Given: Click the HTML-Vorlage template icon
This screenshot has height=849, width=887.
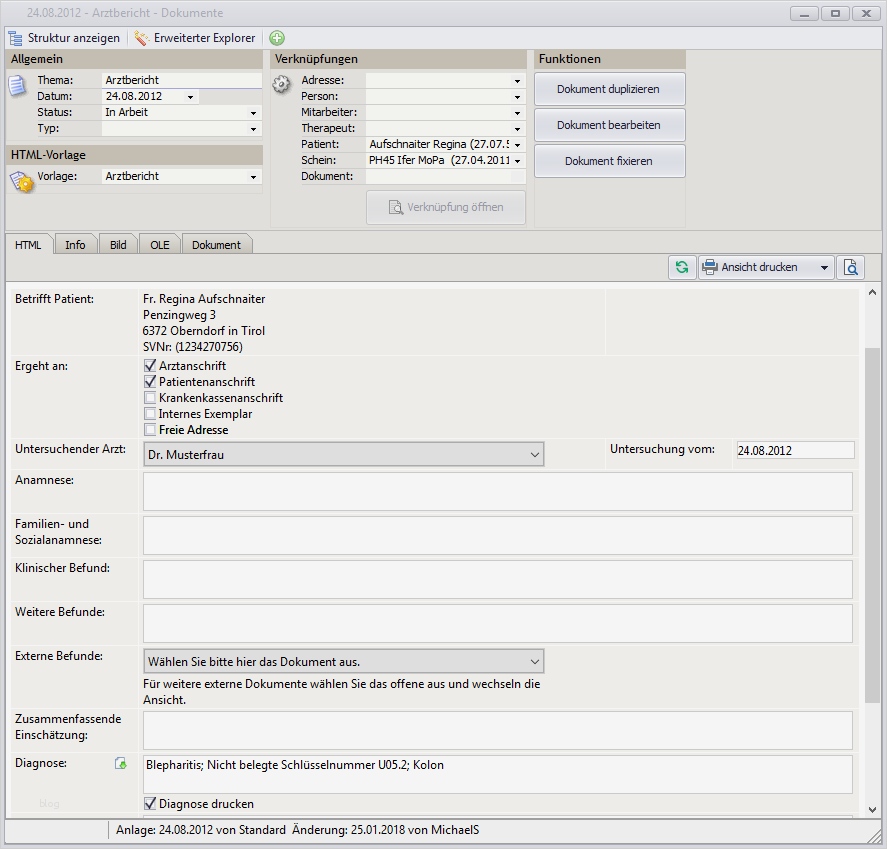Looking at the screenshot, I should point(21,181).
